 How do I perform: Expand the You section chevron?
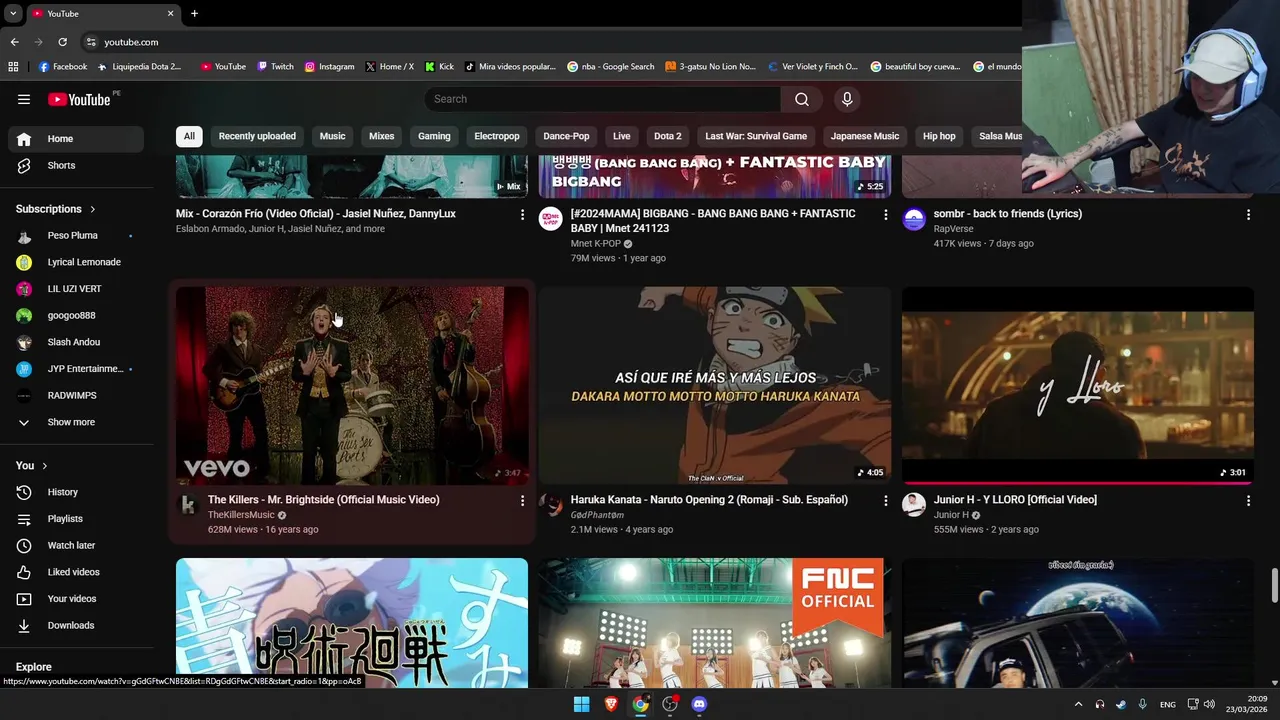point(45,466)
